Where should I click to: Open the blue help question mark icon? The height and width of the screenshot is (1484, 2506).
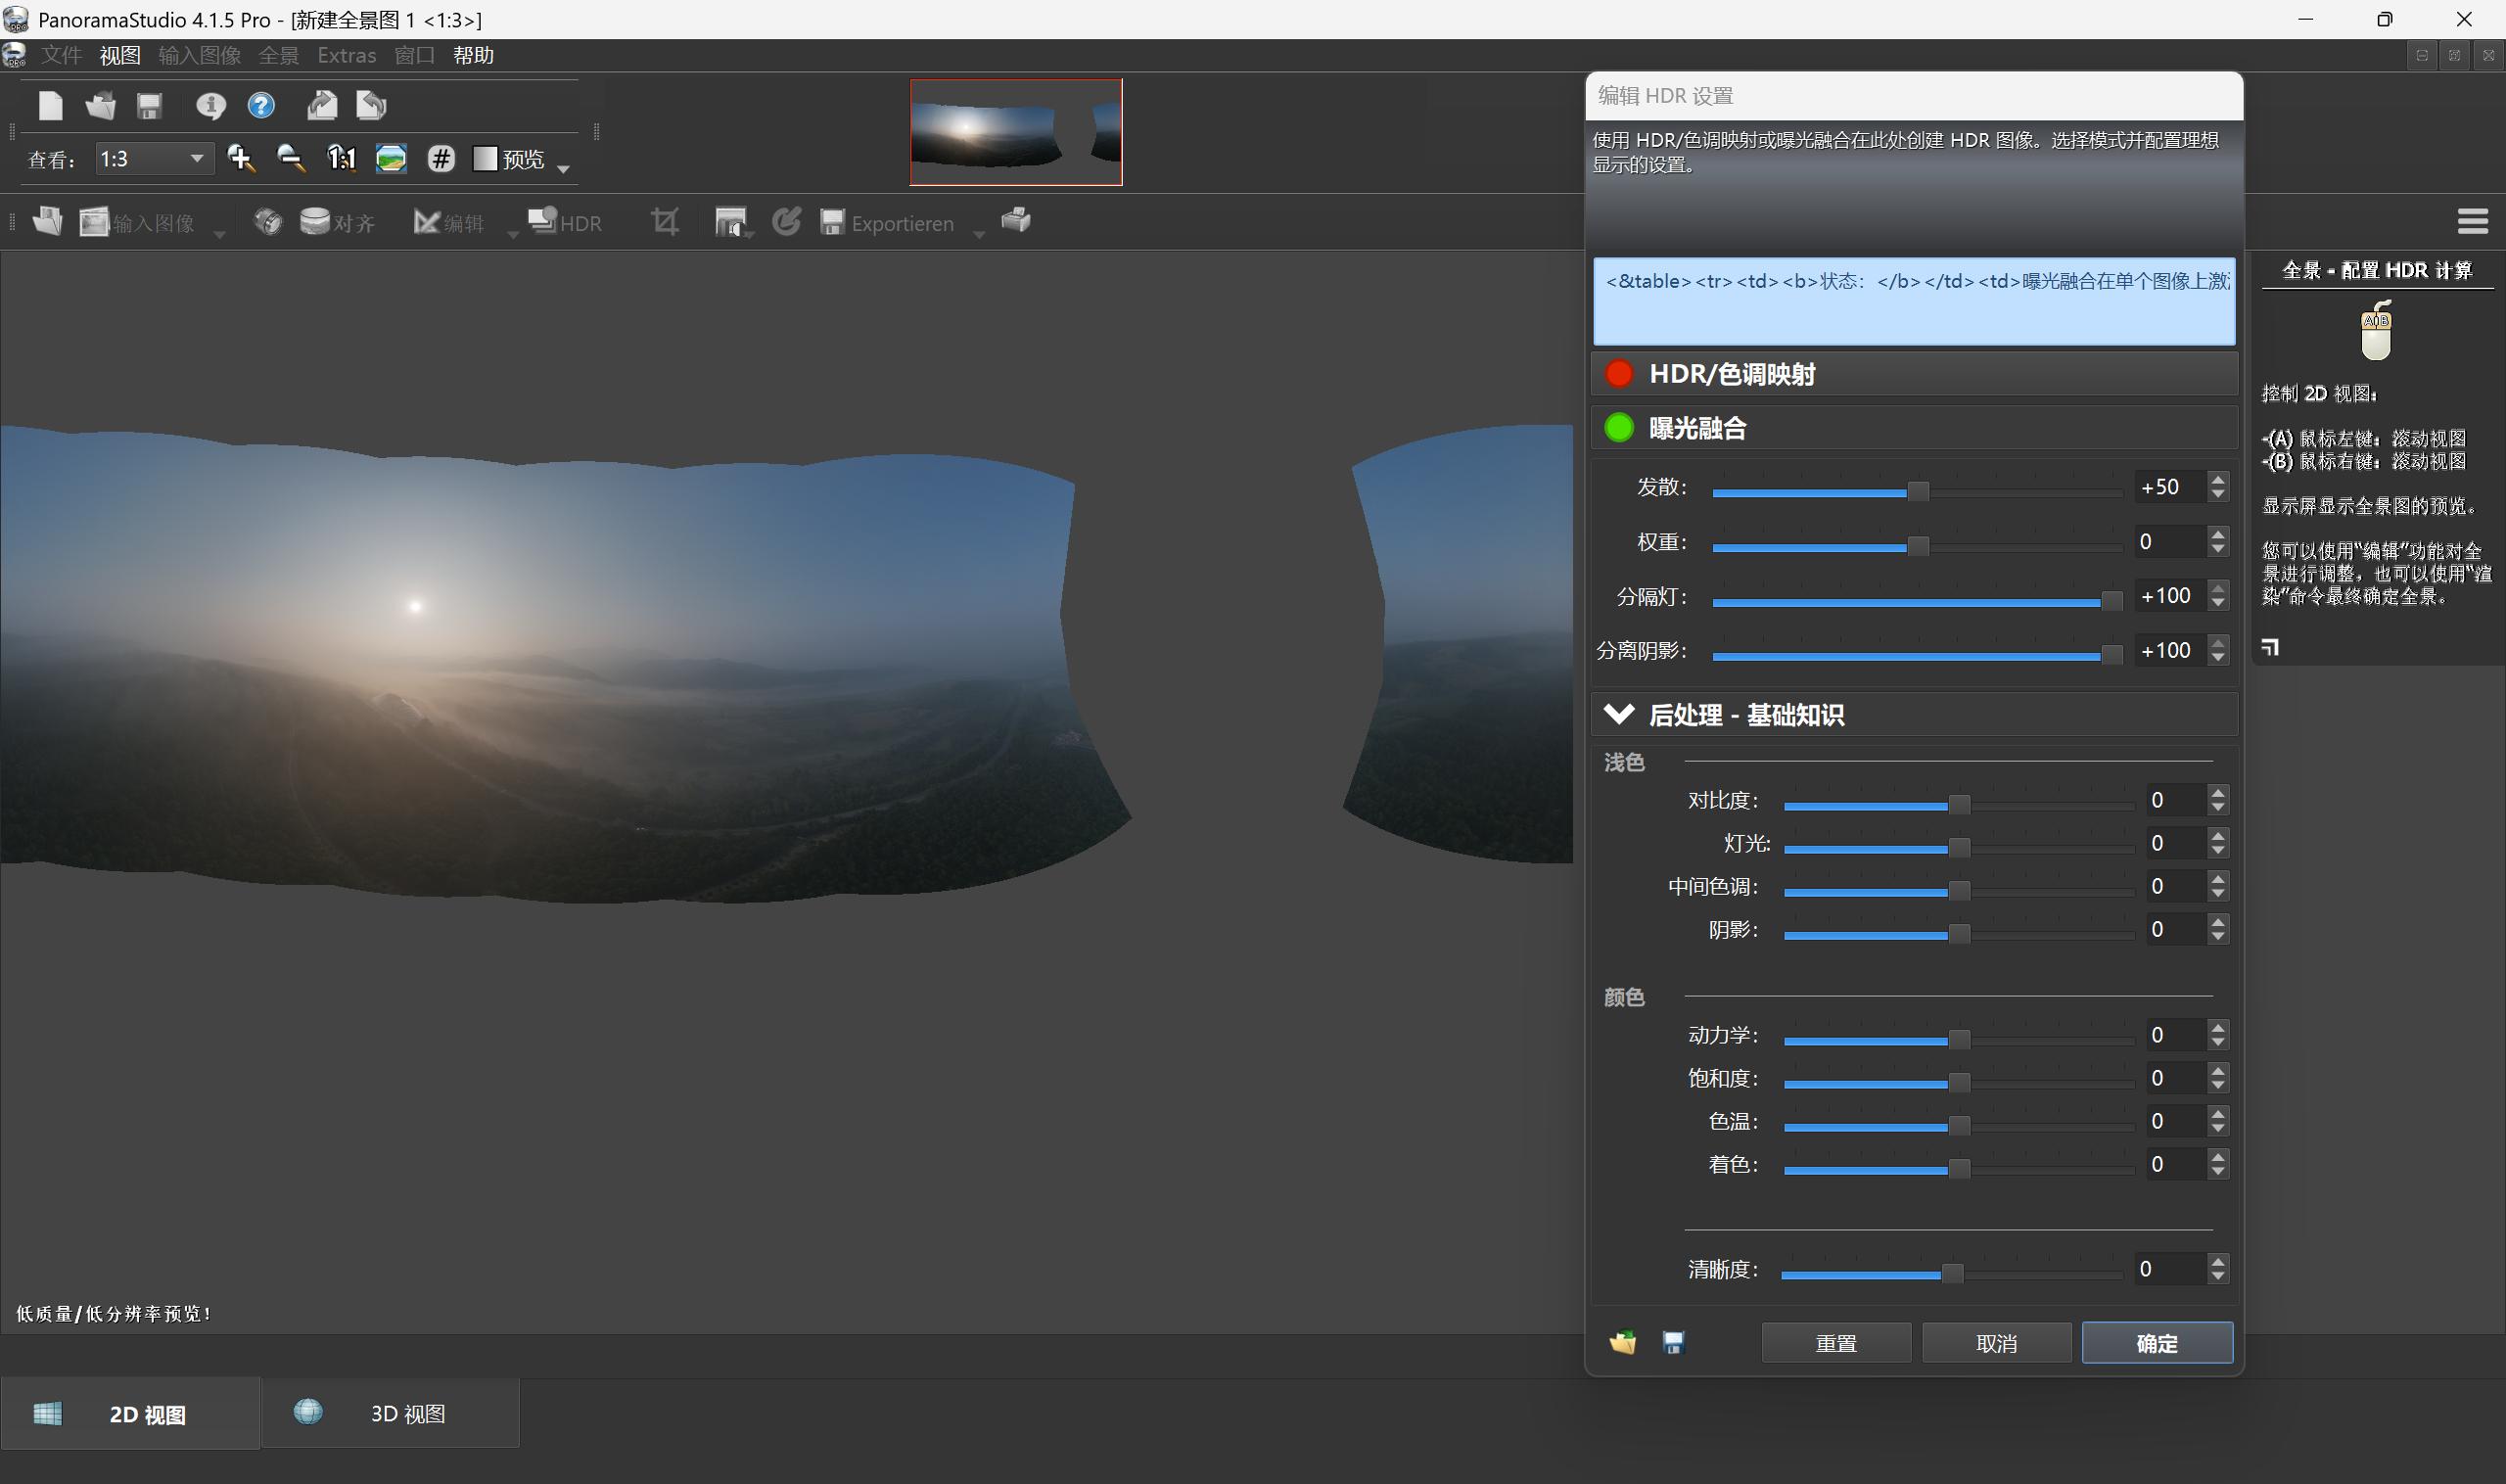[x=261, y=105]
